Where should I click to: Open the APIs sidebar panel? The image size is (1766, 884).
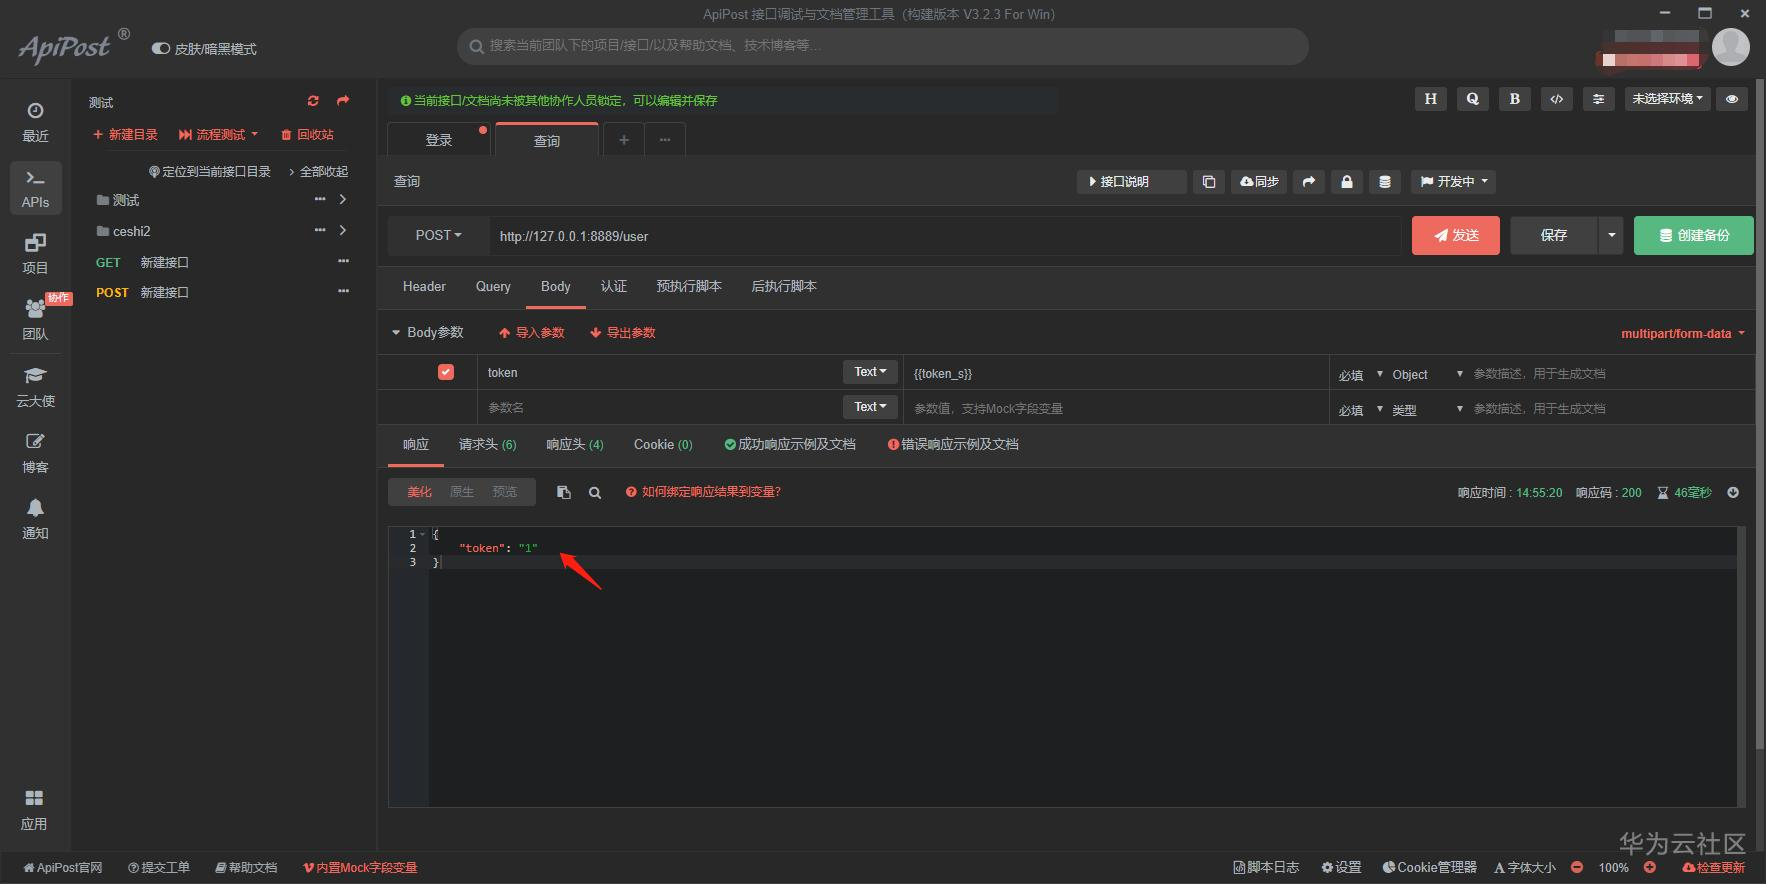coord(35,188)
